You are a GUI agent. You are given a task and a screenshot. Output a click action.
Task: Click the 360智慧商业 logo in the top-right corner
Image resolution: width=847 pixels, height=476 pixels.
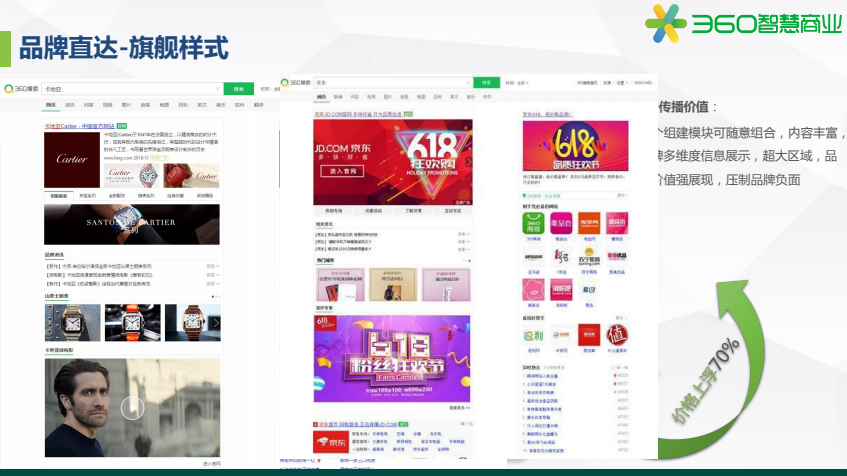click(742, 24)
